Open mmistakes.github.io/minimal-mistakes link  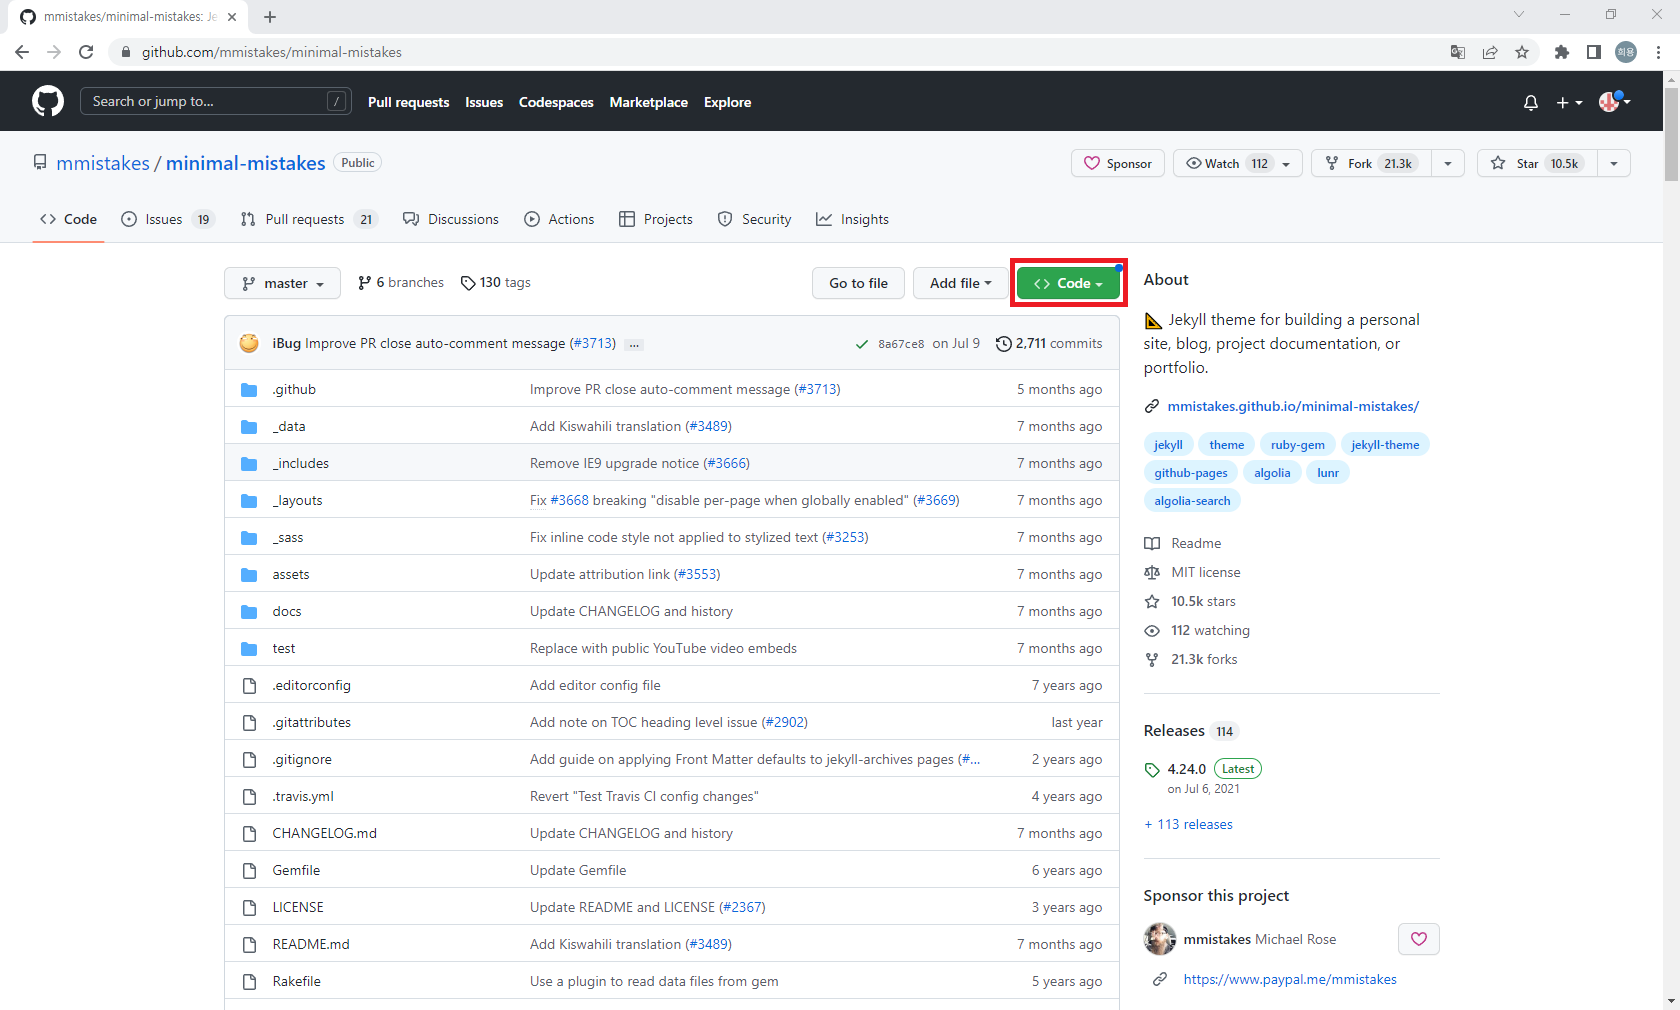coord(1293,406)
